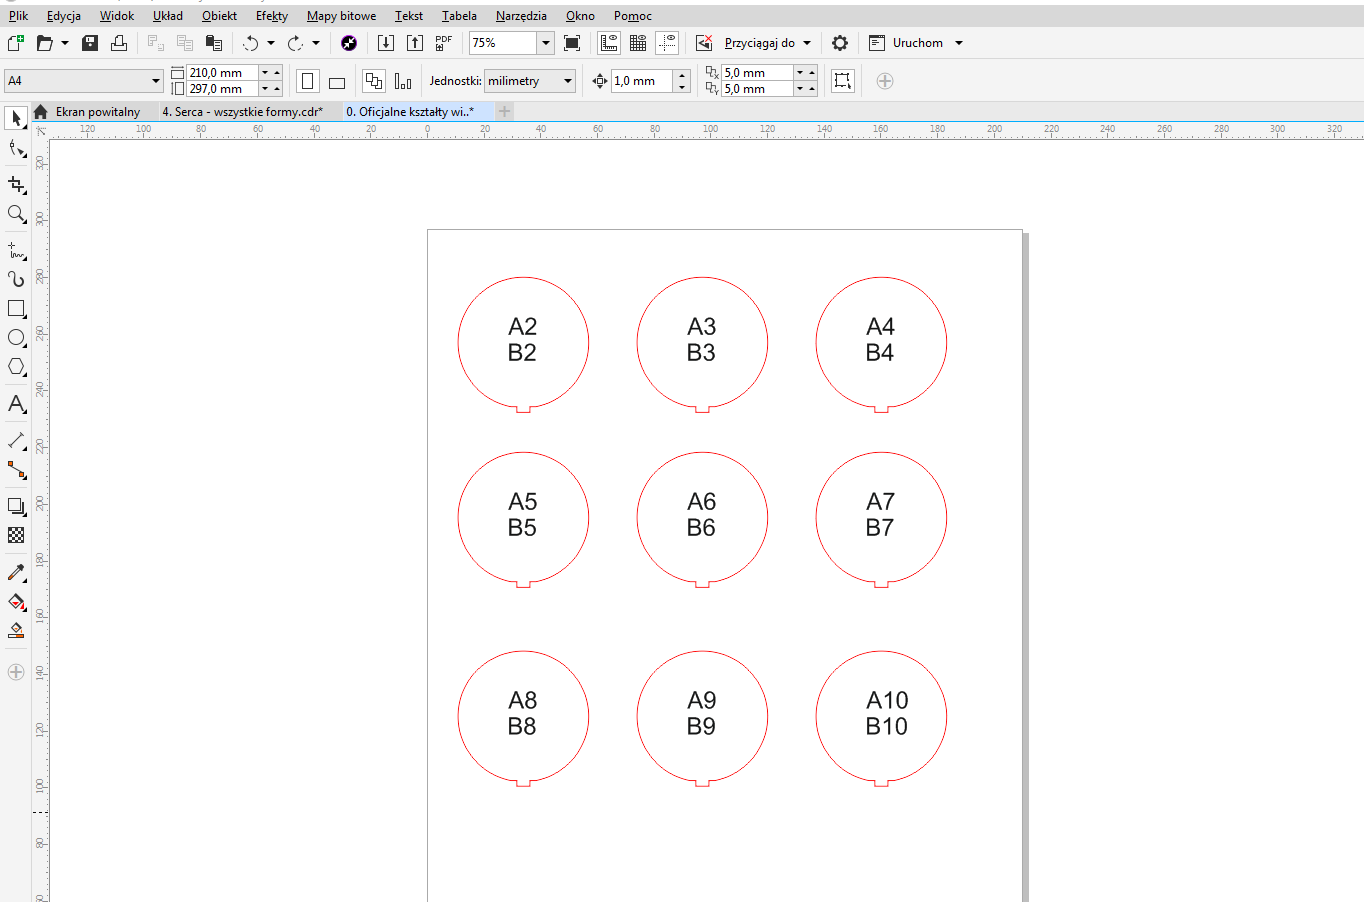1364x902 pixels.
Task: Click the Save document icon
Action: pyautogui.click(x=90, y=43)
